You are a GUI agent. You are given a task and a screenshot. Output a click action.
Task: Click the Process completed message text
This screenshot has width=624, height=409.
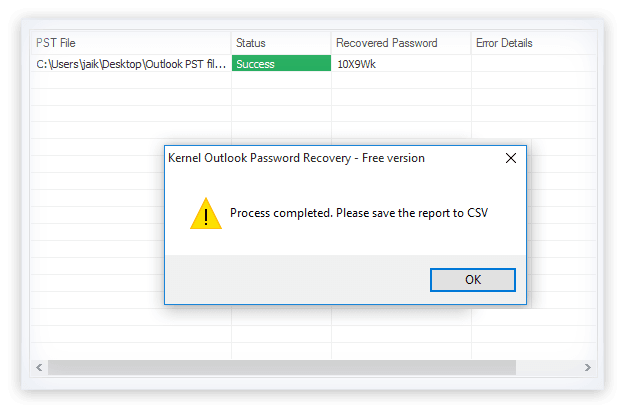(359, 213)
